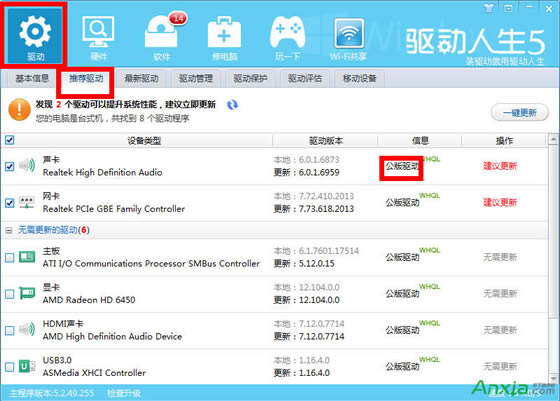
Task: Open the 玩一下 gamepad icon
Action: pos(288,37)
